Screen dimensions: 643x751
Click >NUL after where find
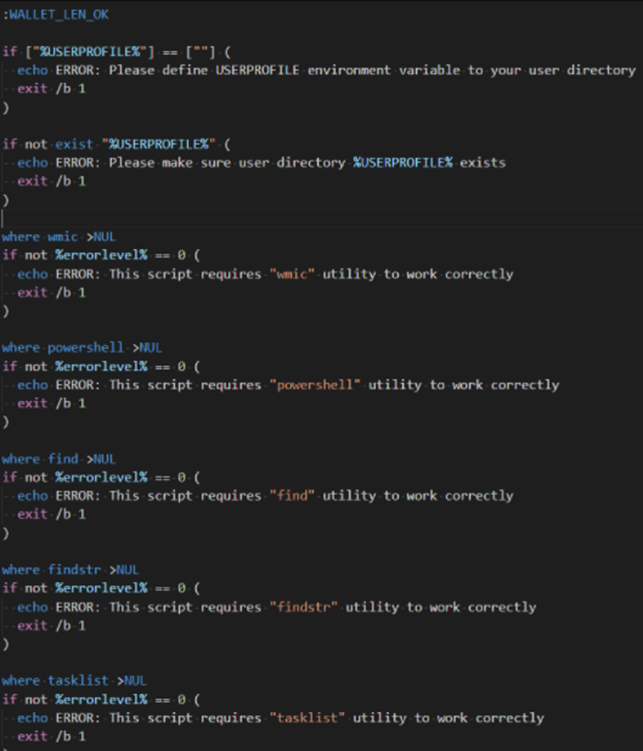pos(101,459)
